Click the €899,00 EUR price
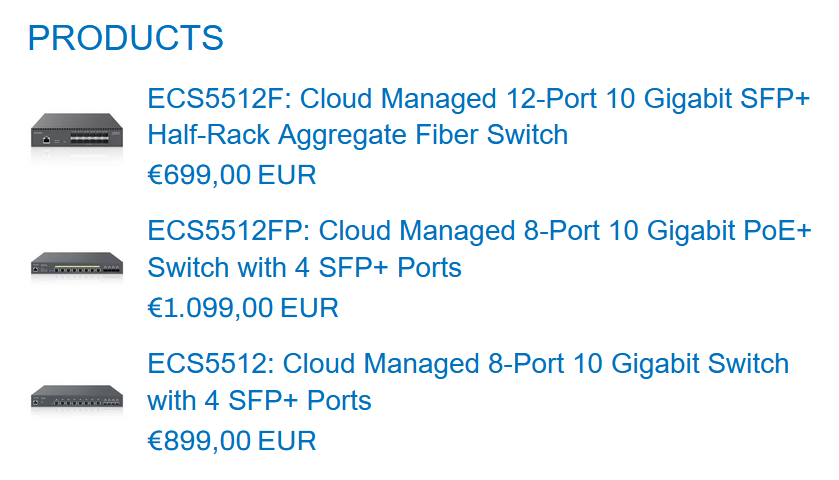Viewport: 839px width, 480px height. [x=231, y=439]
